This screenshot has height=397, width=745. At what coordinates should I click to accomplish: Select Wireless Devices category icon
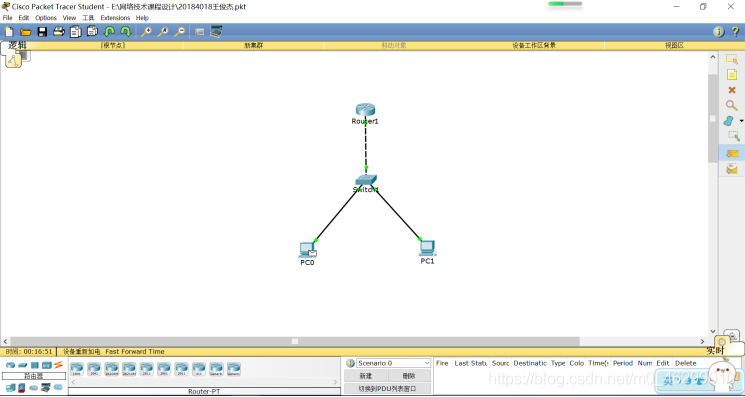pyautogui.click(x=47, y=365)
